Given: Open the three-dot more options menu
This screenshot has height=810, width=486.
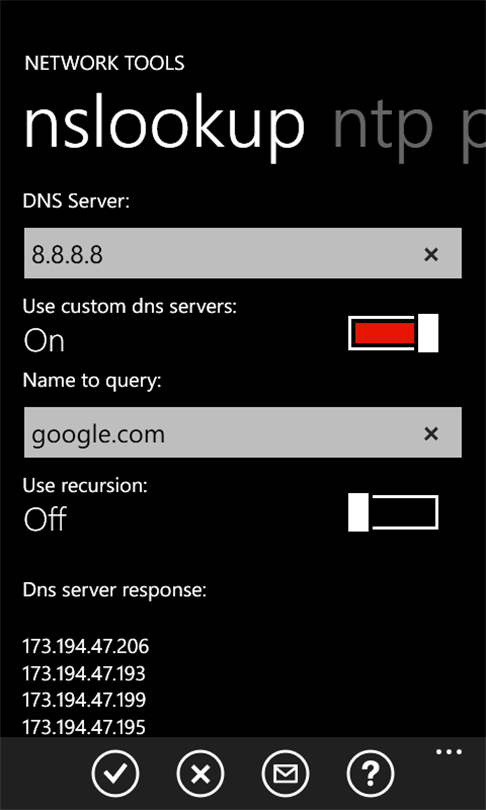Looking at the screenshot, I should tap(449, 752).
